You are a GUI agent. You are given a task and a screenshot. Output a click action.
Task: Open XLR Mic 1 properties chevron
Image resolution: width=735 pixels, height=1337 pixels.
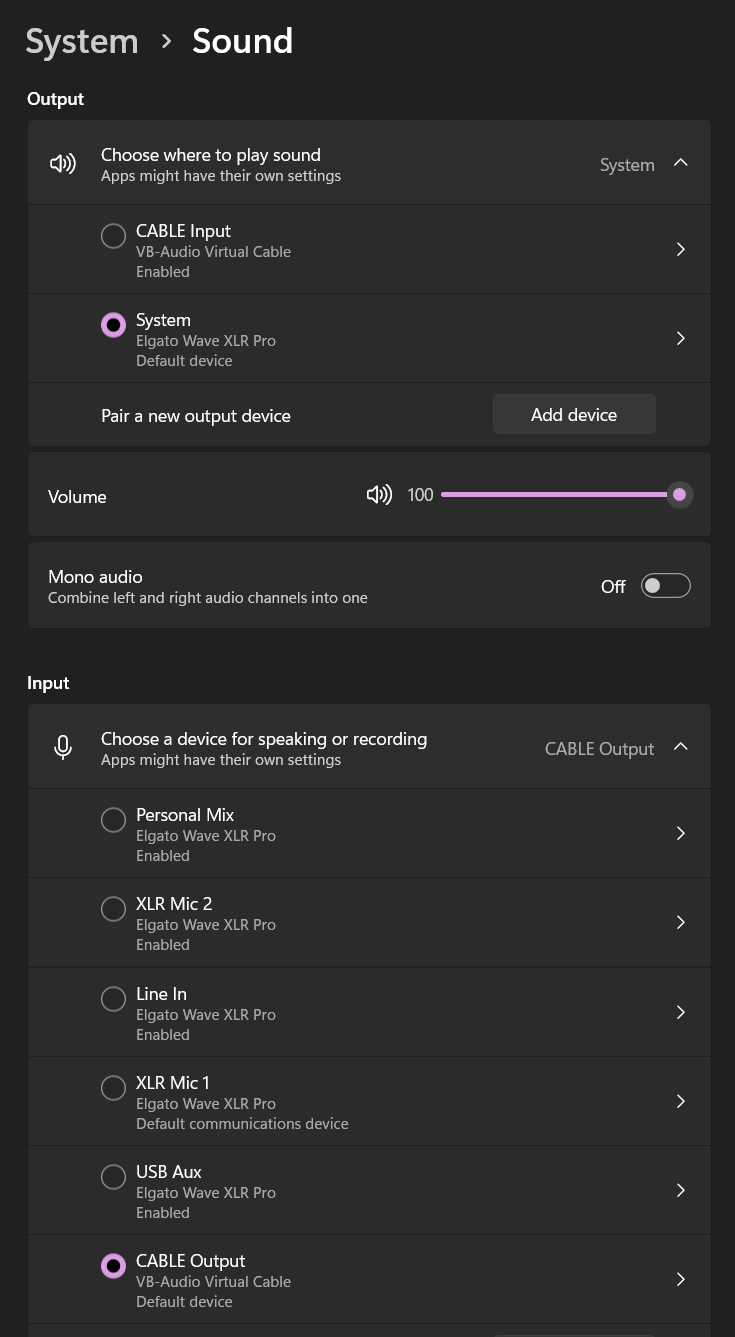point(681,1101)
